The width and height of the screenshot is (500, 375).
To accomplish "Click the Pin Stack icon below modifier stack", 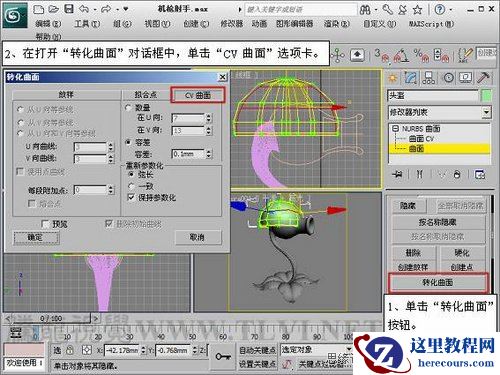I will (398, 174).
